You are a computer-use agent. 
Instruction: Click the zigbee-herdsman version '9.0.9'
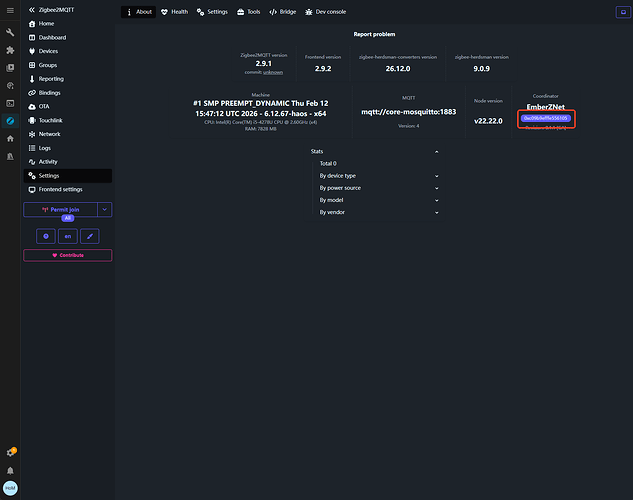click(482, 69)
